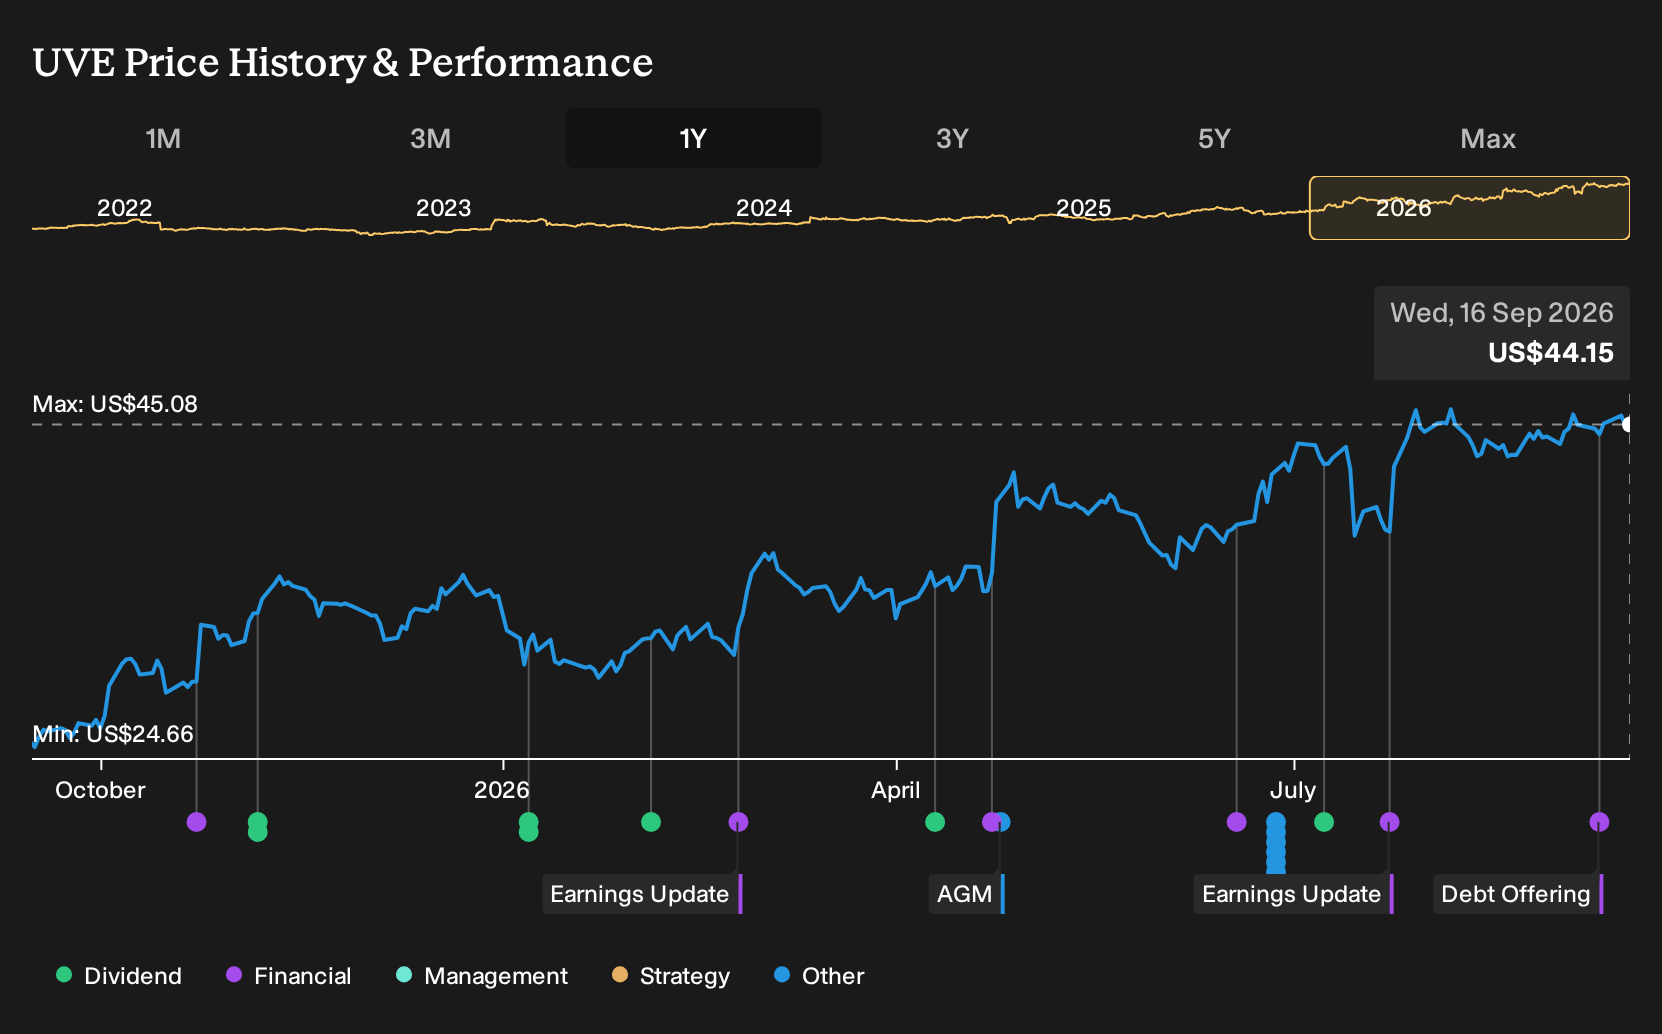Show the Max time range tab

pos(1488,138)
